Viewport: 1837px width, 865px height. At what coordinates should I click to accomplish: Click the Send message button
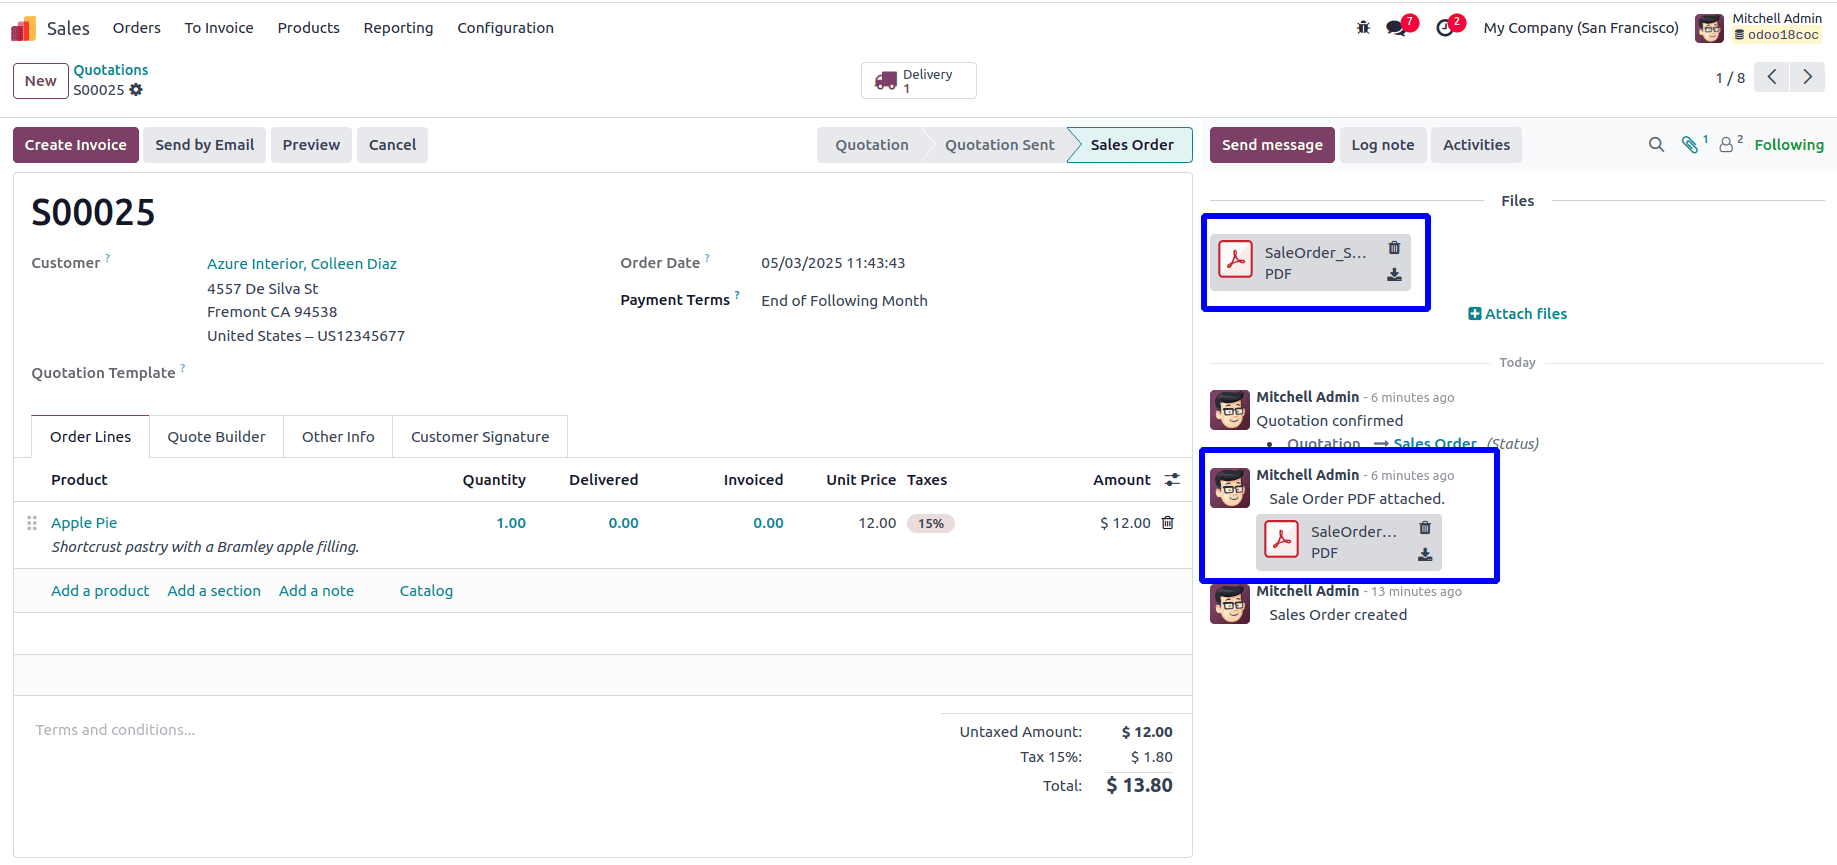pos(1272,145)
